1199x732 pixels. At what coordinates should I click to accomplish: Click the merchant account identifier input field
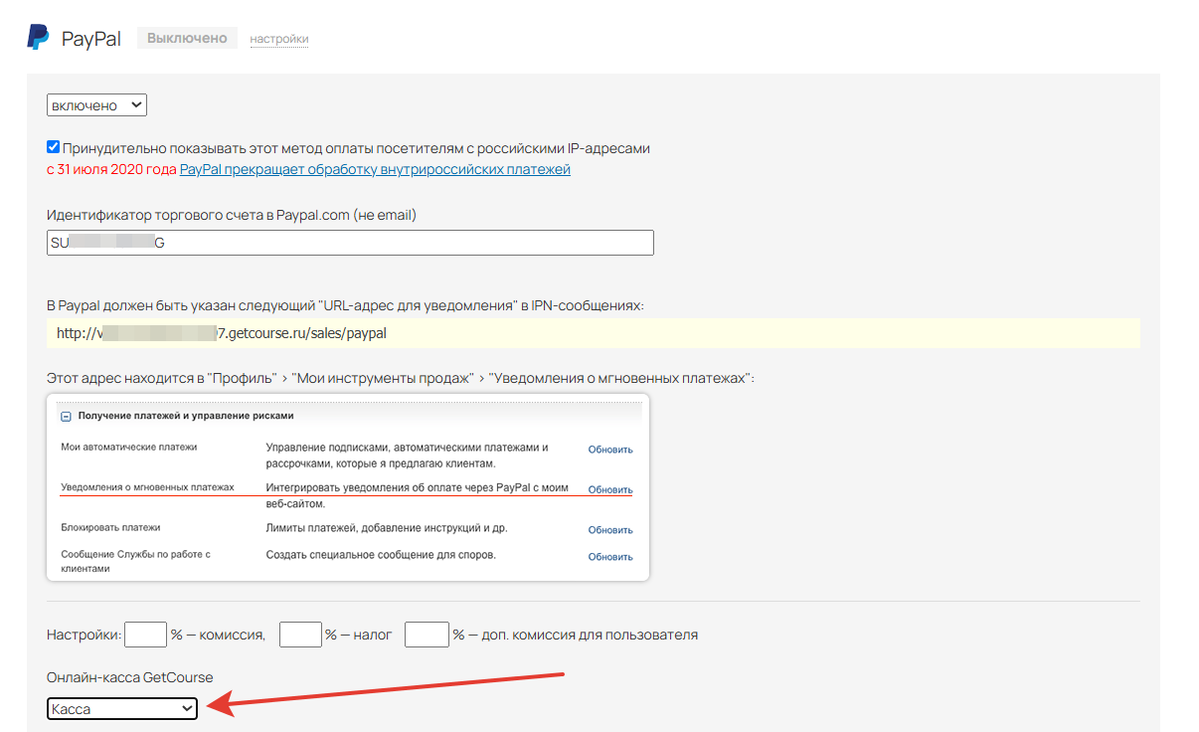(x=350, y=242)
